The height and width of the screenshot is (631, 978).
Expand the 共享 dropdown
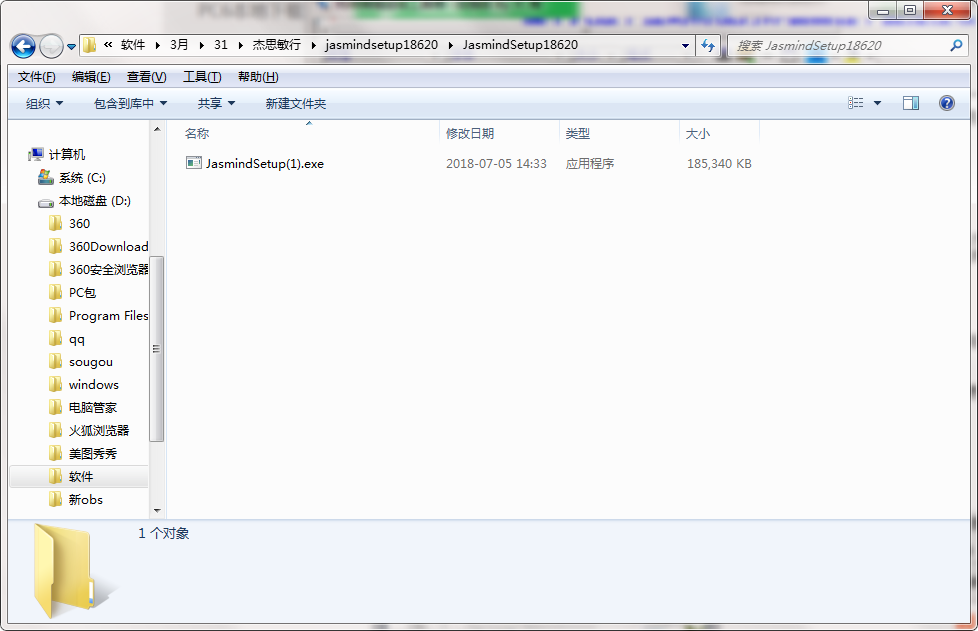[x=216, y=103]
